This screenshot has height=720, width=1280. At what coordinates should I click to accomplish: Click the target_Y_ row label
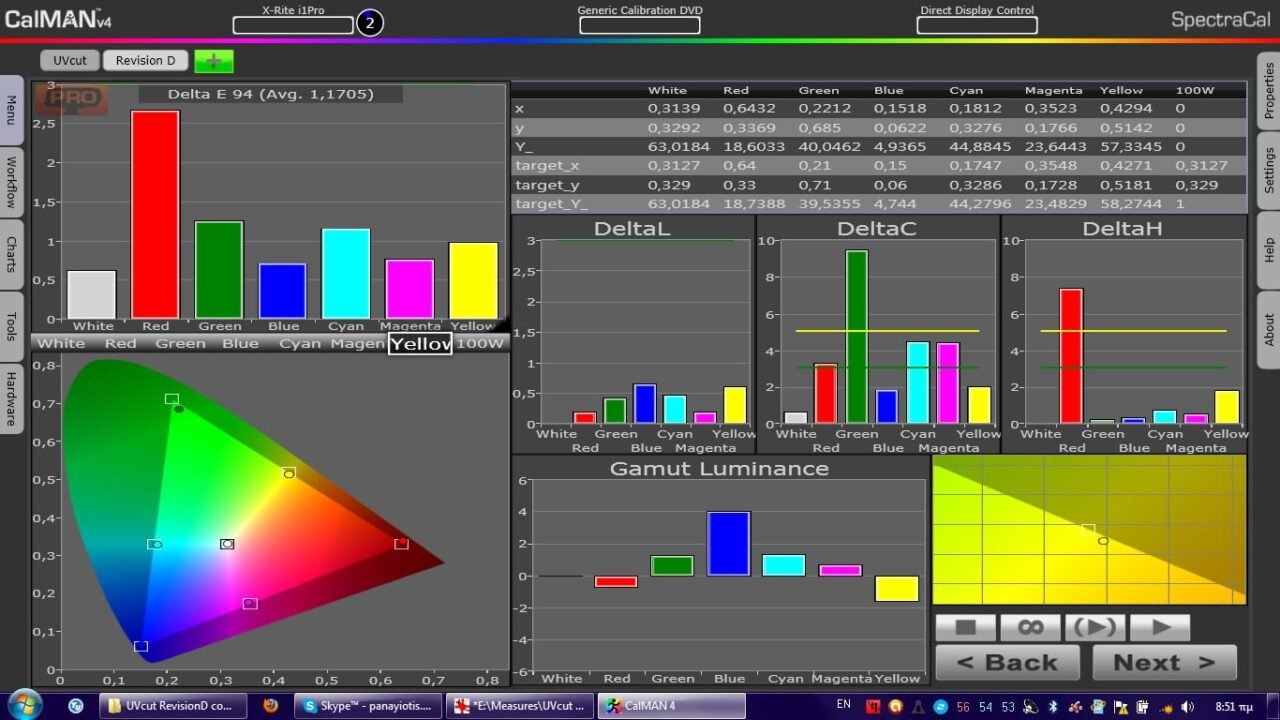(x=549, y=204)
